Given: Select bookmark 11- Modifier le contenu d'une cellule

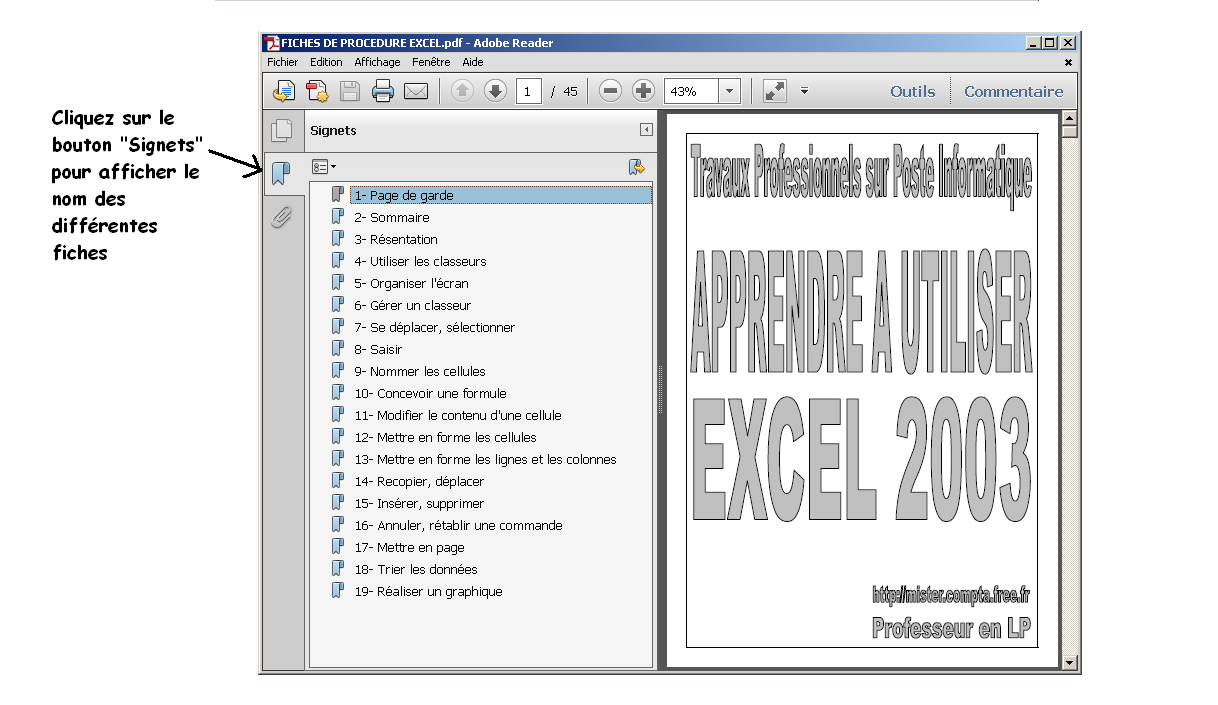Looking at the screenshot, I should 458,415.
